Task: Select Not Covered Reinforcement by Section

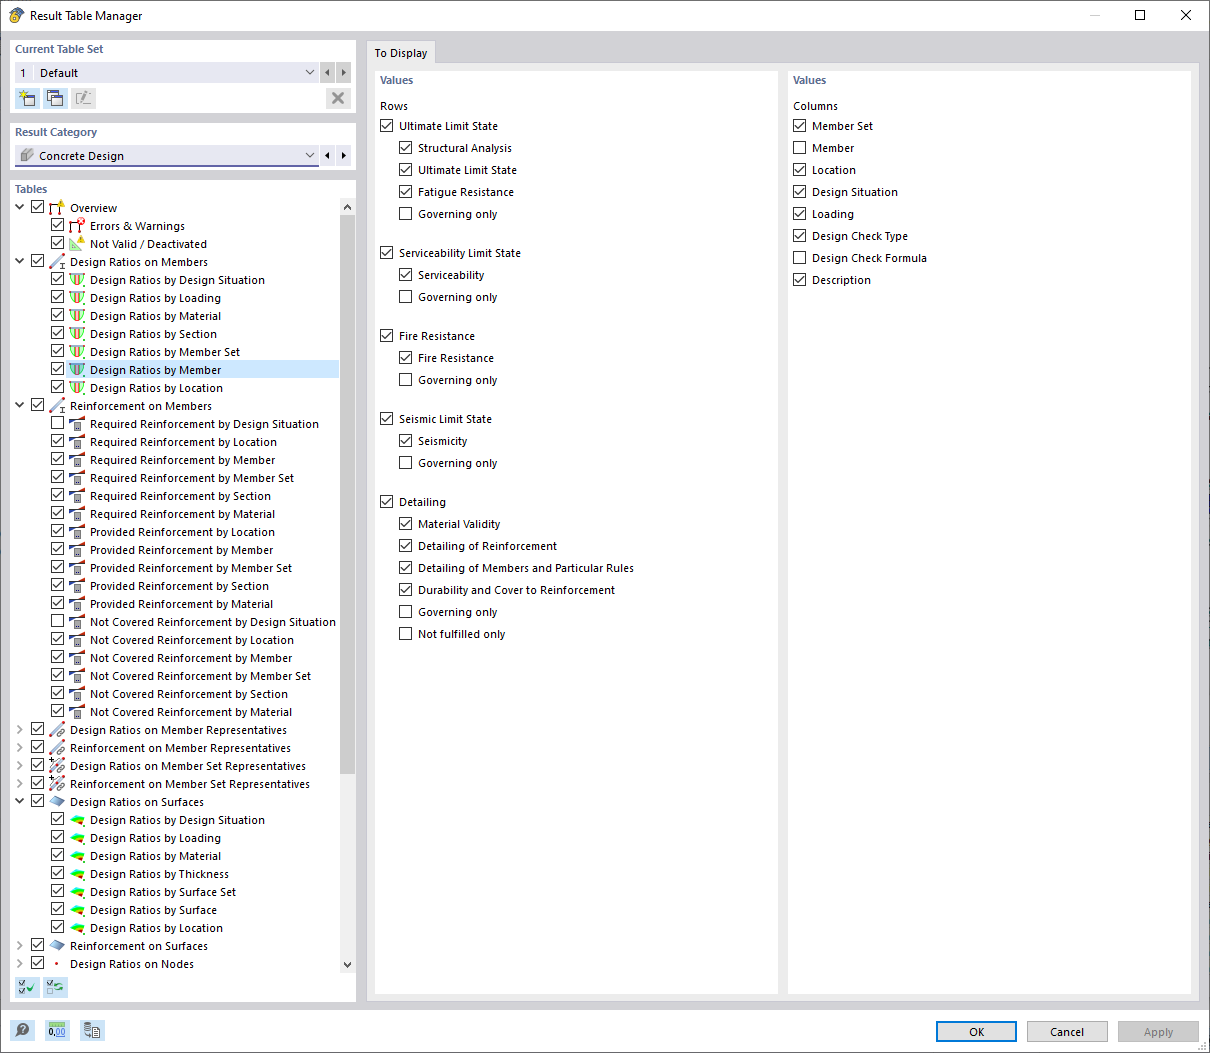Action: (x=189, y=694)
